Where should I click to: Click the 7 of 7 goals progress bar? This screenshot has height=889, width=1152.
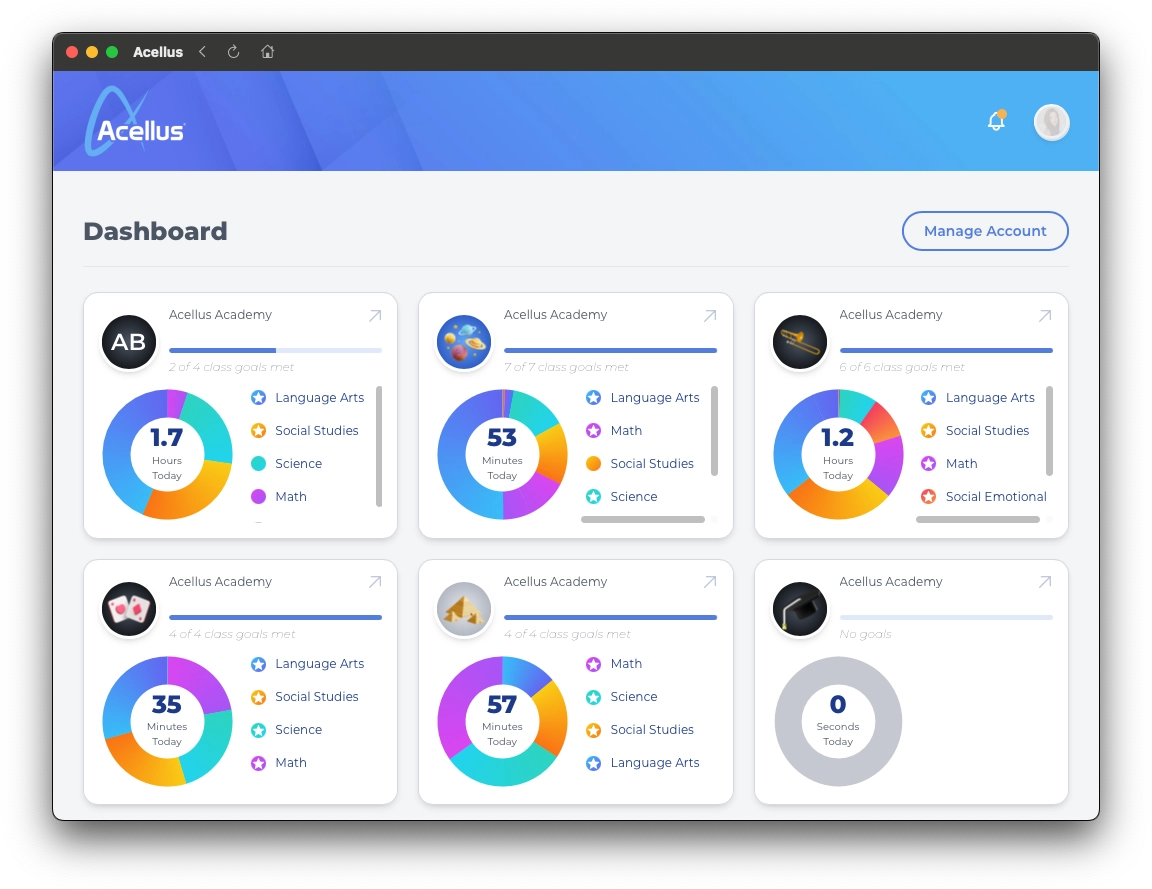[611, 350]
